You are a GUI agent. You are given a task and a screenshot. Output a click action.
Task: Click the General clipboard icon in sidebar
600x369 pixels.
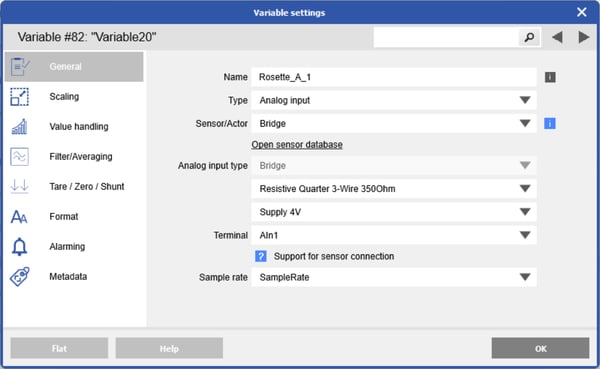point(20,67)
